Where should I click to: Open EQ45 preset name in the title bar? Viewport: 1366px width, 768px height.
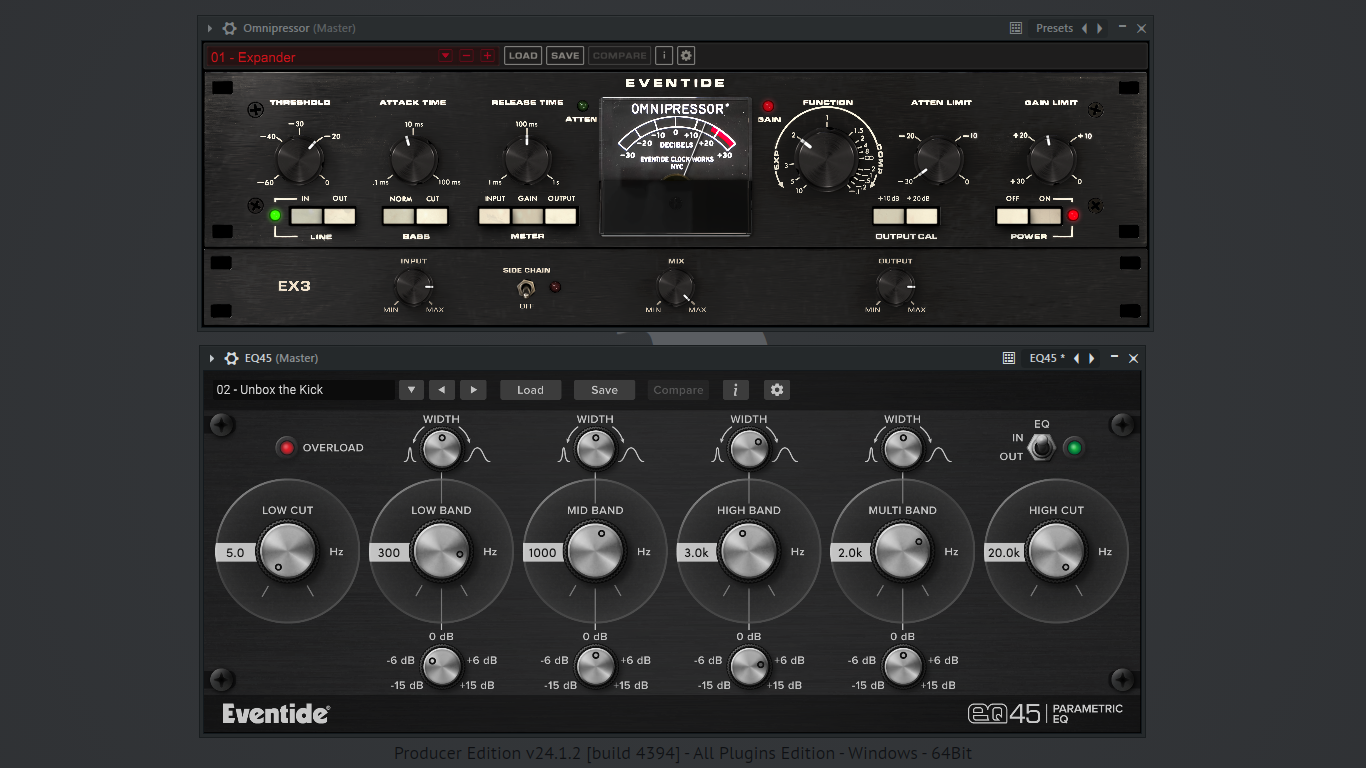pyautogui.click(x=1046, y=358)
